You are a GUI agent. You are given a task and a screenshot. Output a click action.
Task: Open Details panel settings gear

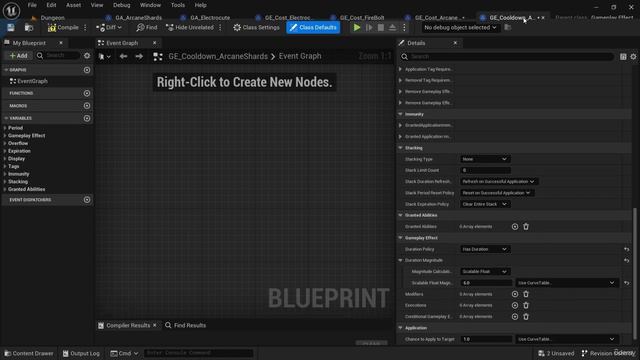coord(633,57)
